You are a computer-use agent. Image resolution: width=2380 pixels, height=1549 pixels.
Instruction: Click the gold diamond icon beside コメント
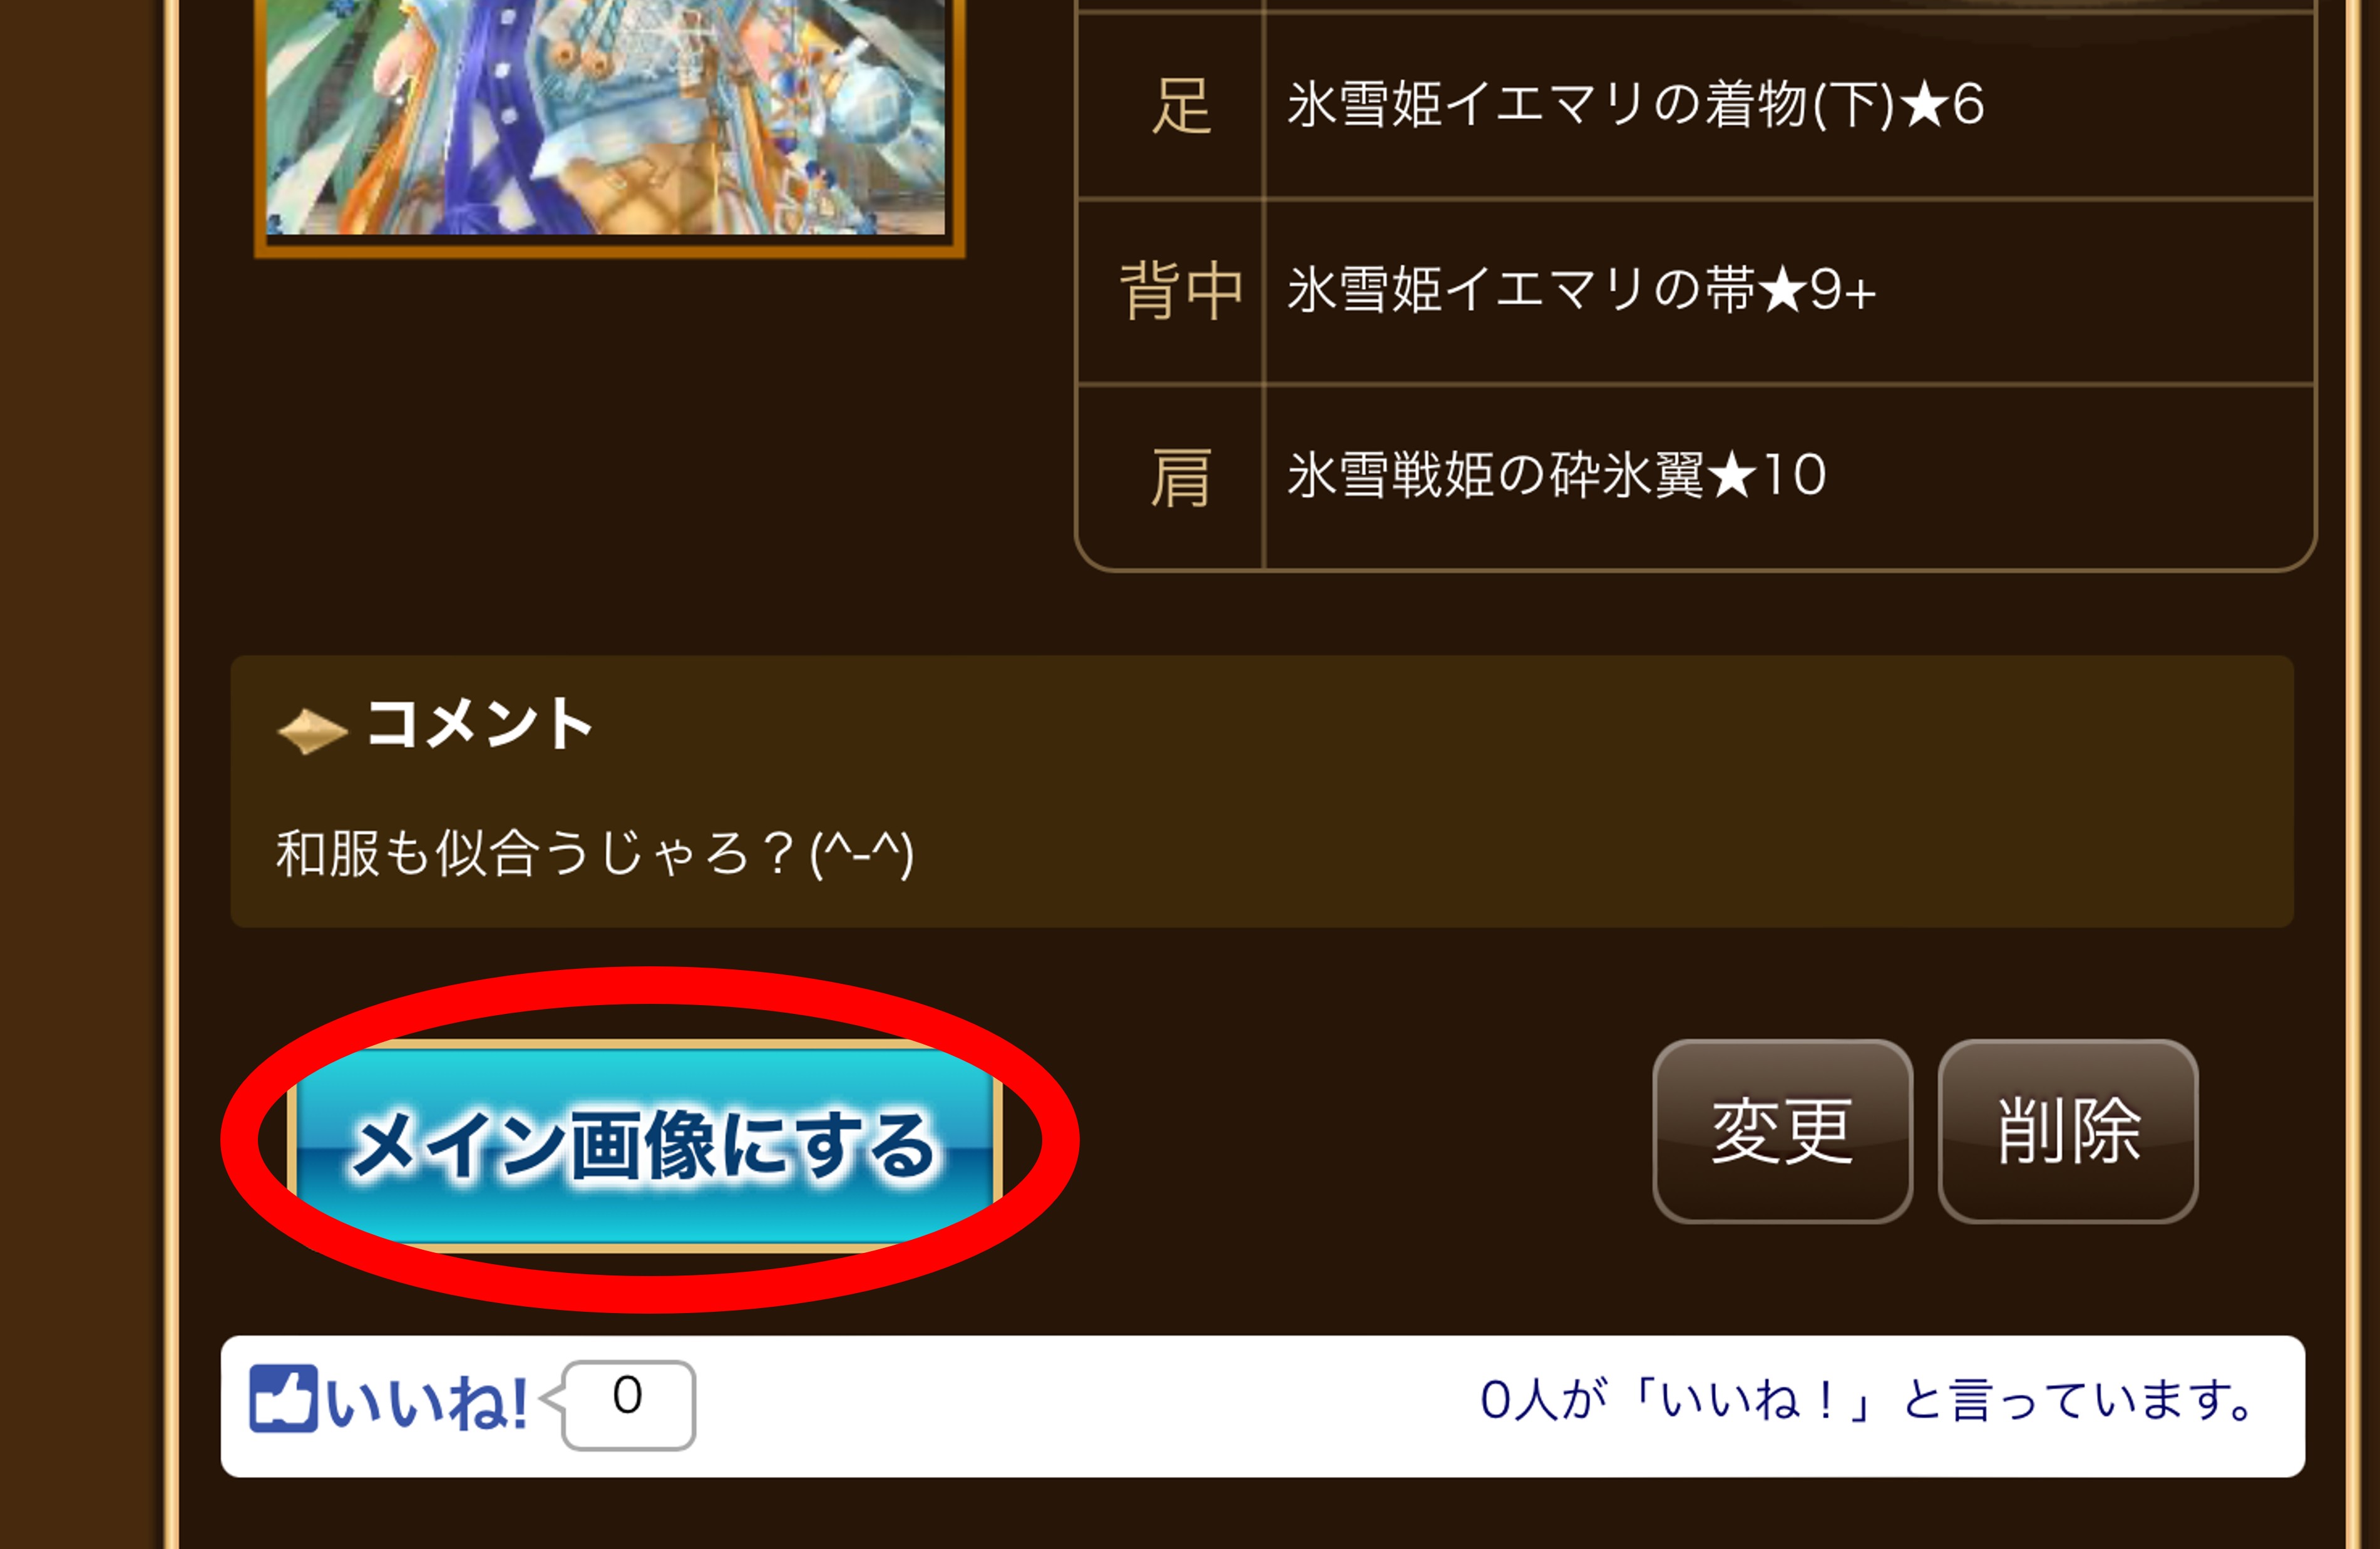click(x=312, y=730)
